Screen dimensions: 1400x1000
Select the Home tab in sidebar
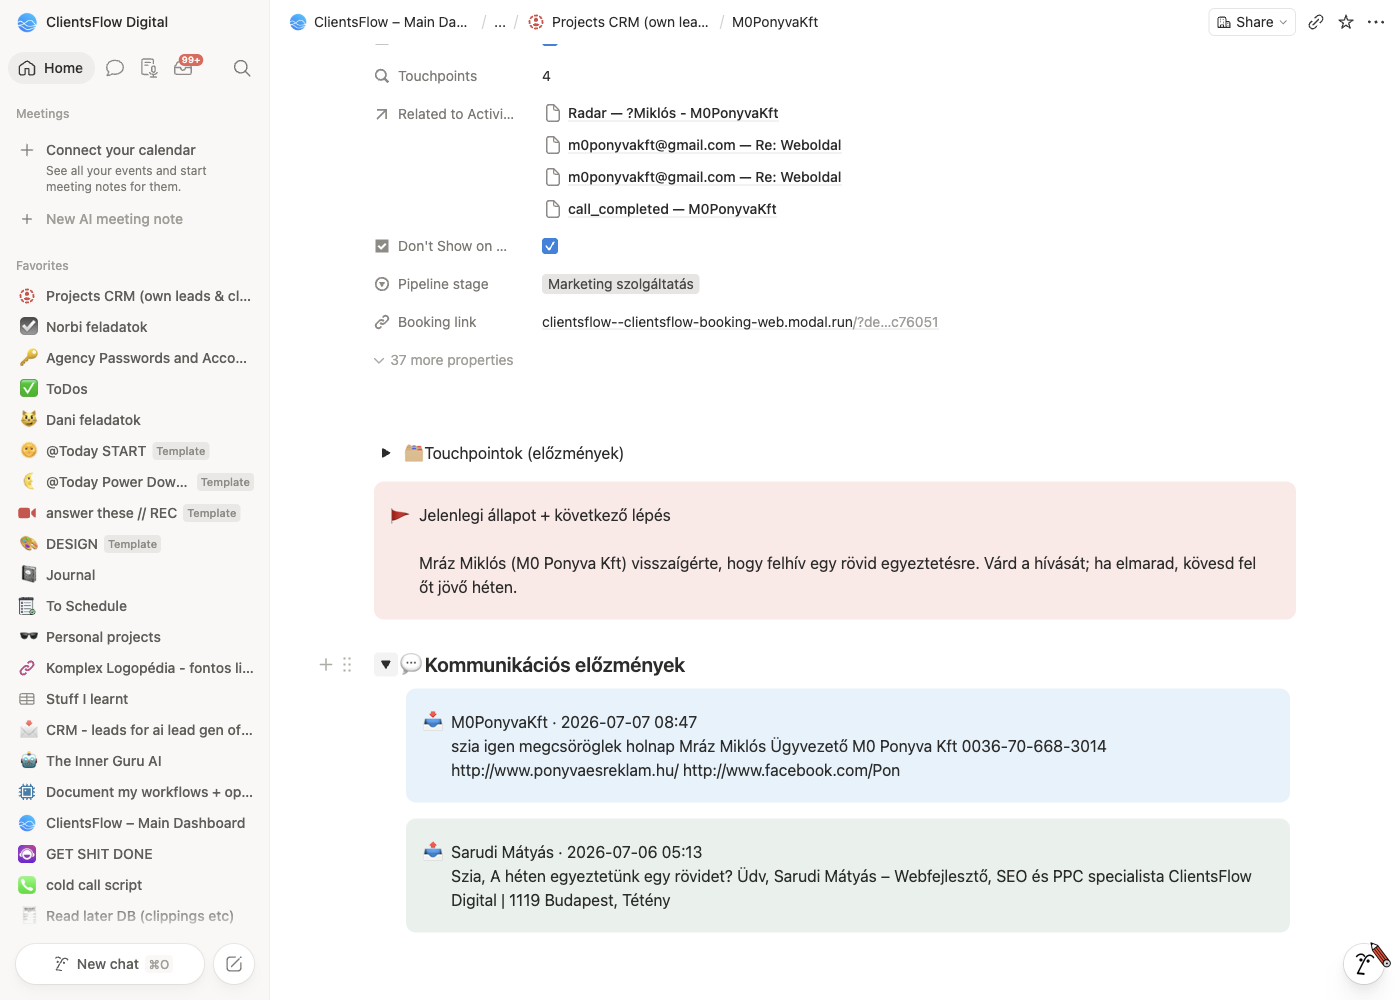click(51, 68)
